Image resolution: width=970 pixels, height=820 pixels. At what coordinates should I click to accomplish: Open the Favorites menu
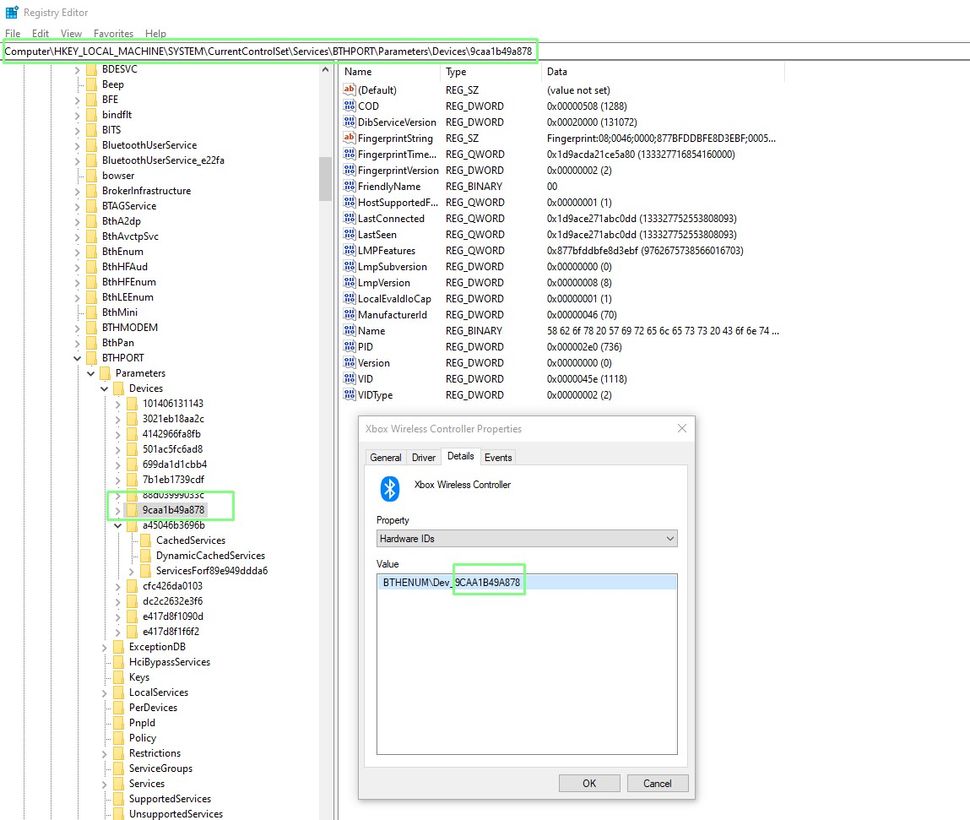pos(113,33)
